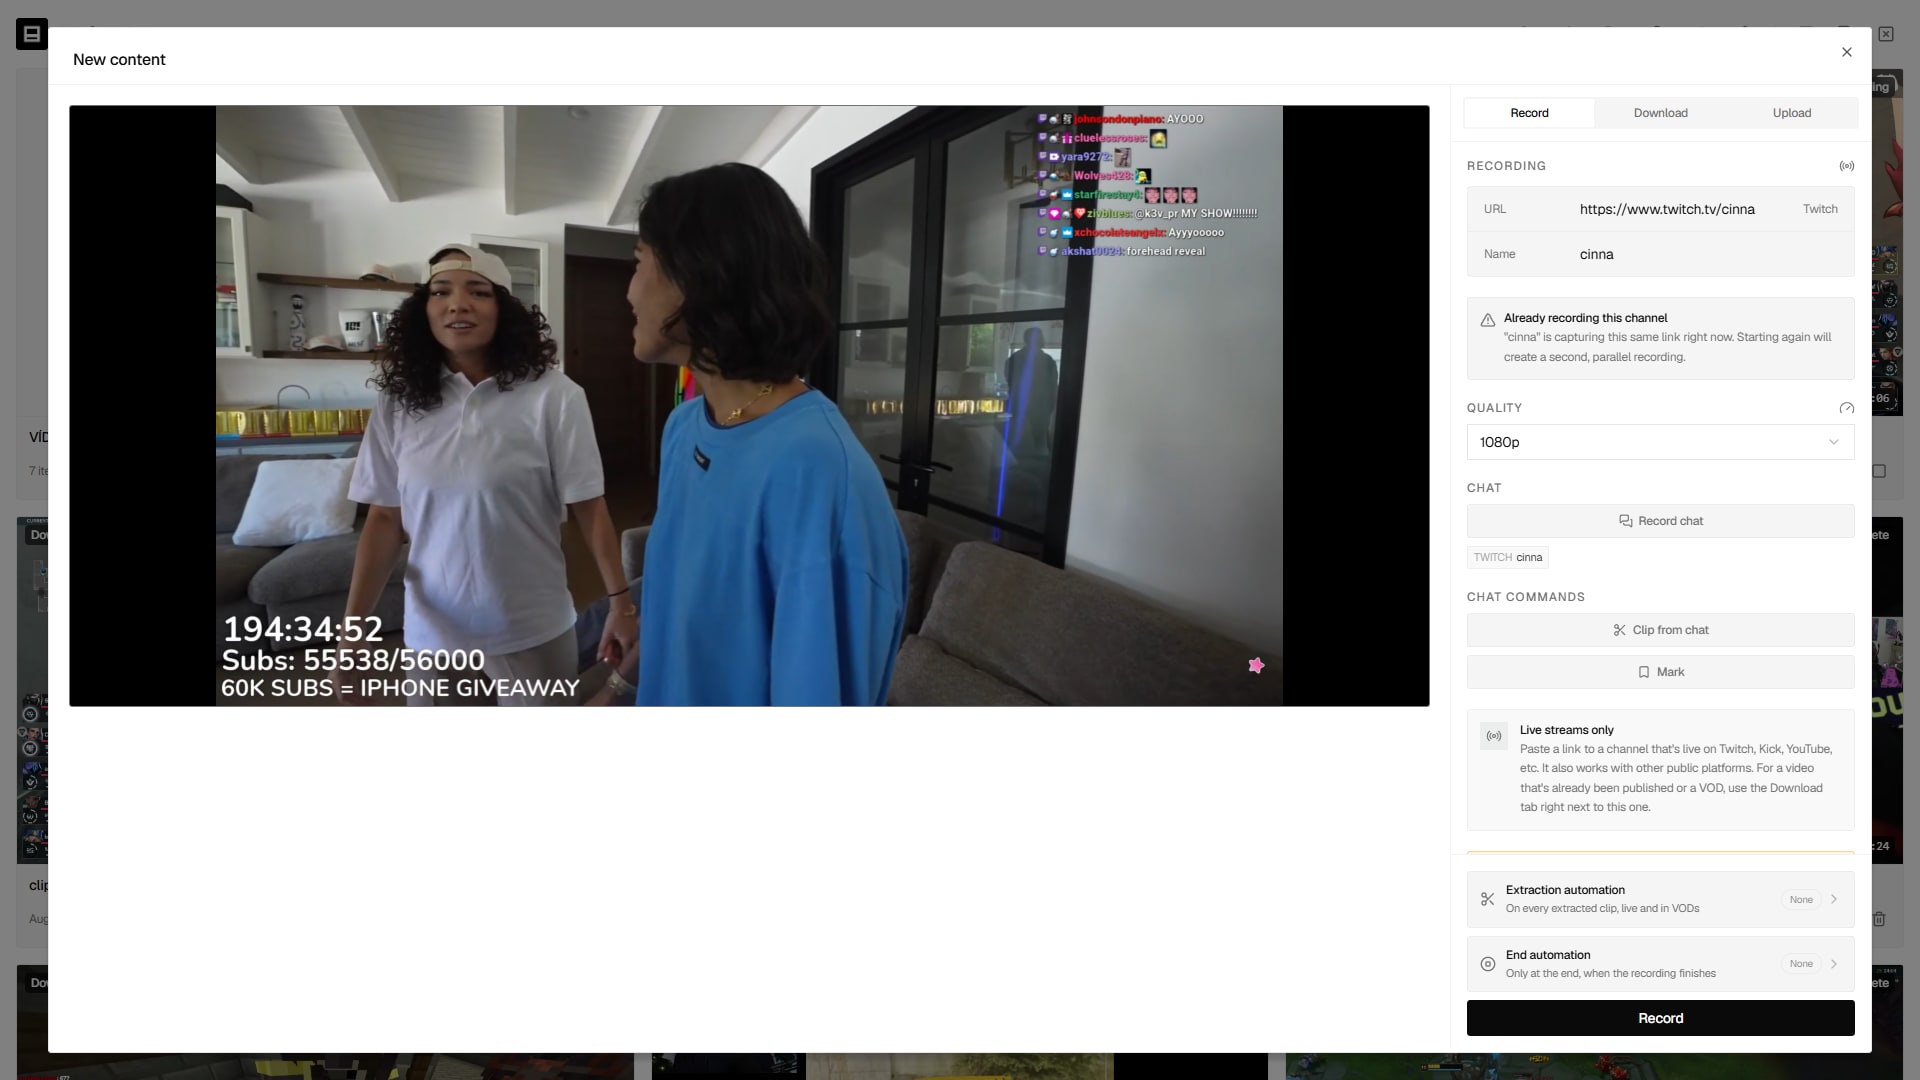Click the app logo icon behind the dialog
Viewport: 1920px width, 1080px height.
tap(31, 34)
